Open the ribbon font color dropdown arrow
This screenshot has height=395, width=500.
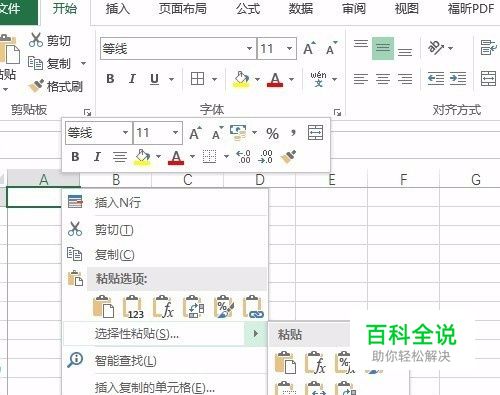(x=292, y=79)
